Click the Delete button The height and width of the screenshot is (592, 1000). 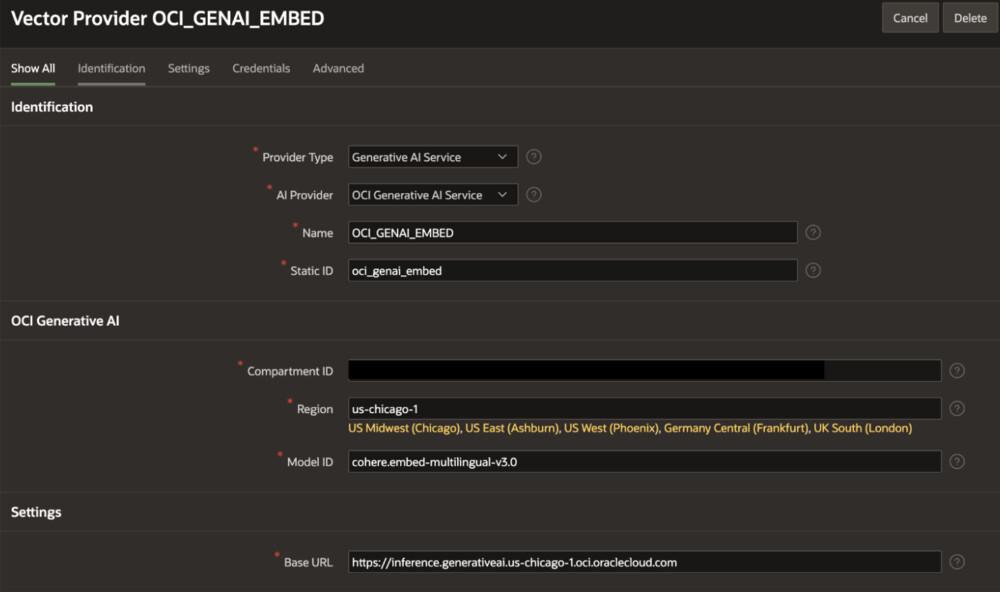pos(970,18)
